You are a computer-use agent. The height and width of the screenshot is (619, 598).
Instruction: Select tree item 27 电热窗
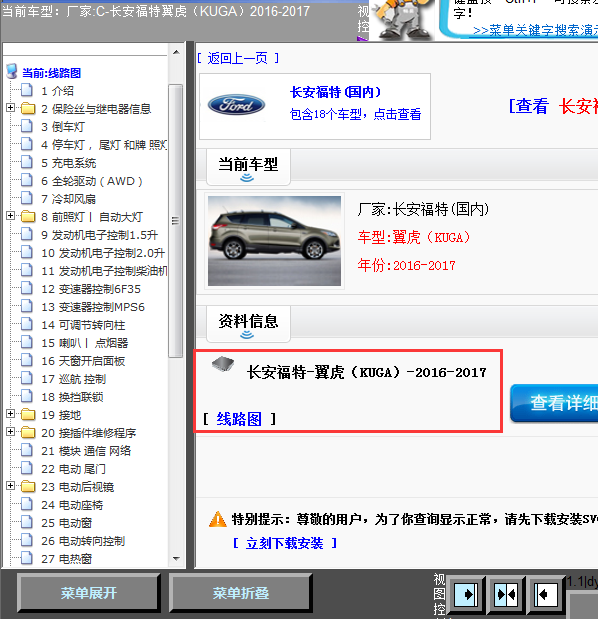tap(66, 559)
